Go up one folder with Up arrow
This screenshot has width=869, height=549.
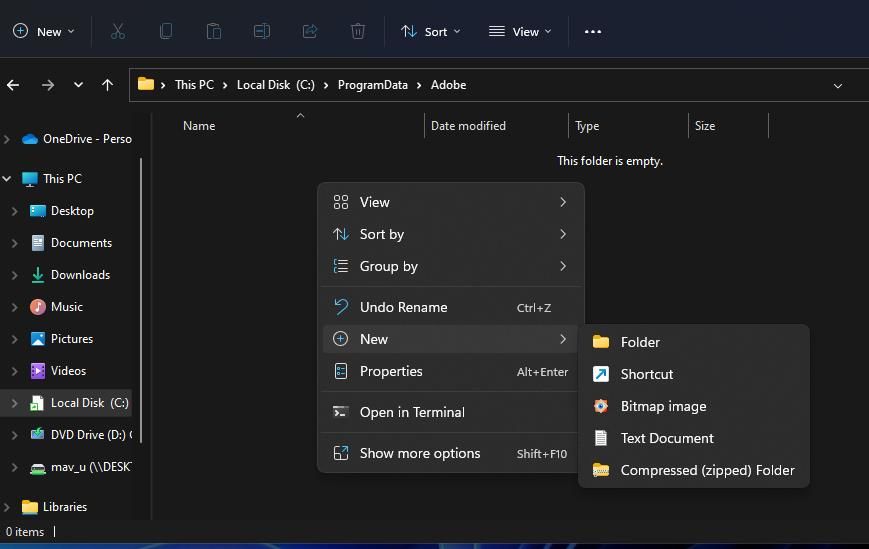click(x=107, y=85)
